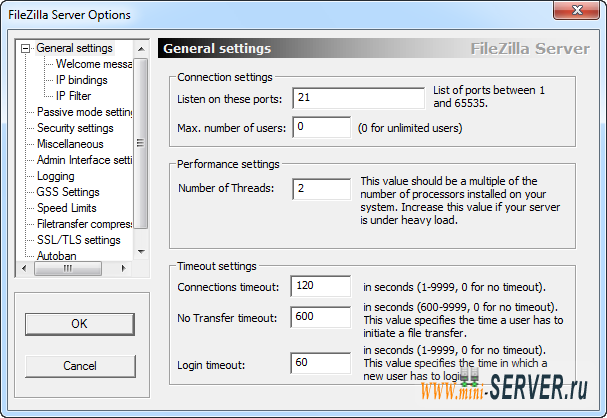Click the "(0 for unlimited users)" hint

pyautogui.click(x=410, y=128)
